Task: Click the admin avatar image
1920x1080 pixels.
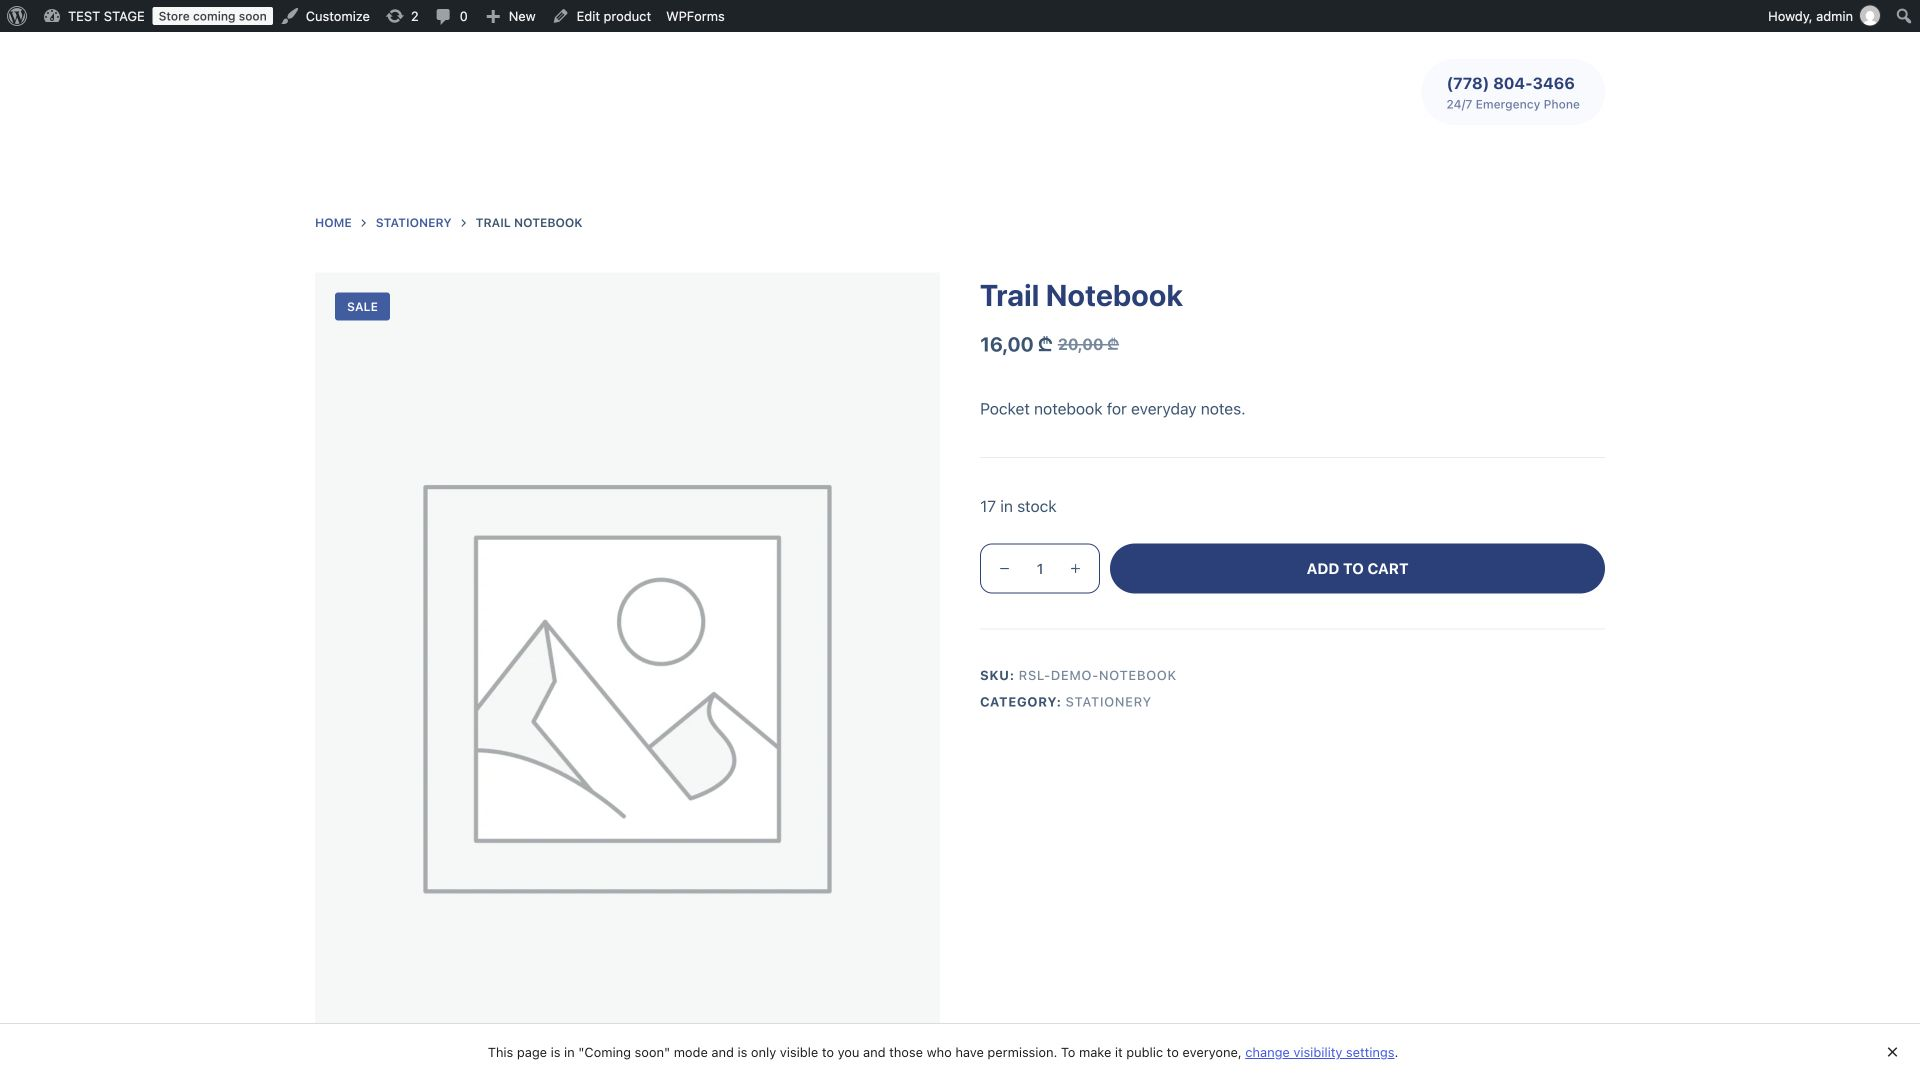Action: (1870, 16)
